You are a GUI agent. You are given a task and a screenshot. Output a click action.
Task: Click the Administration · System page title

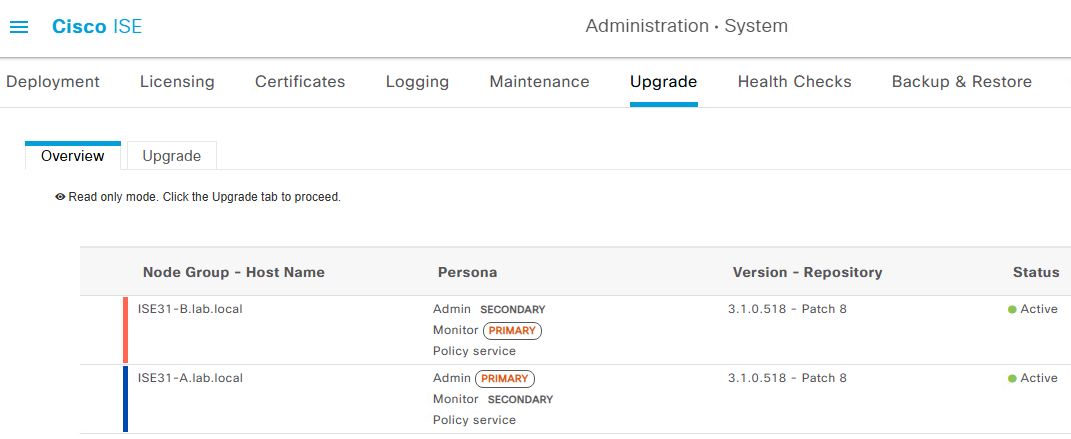point(686,27)
